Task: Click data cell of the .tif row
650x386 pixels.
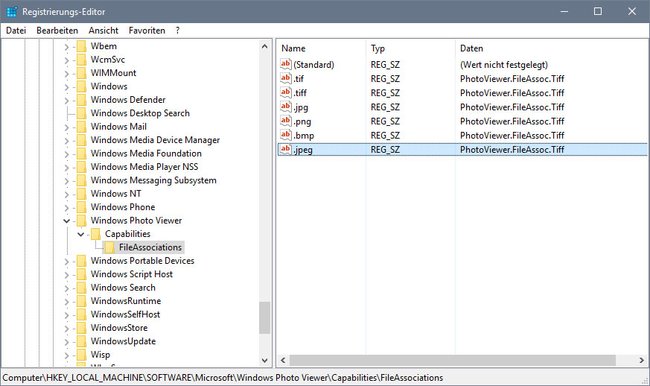Action: click(x=512, y=78)
